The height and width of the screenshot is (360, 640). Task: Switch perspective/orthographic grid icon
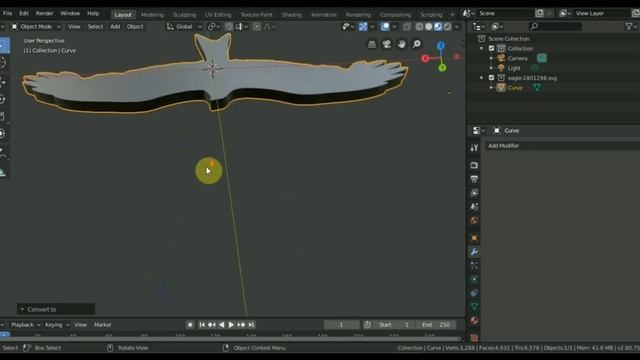(372, 44)
